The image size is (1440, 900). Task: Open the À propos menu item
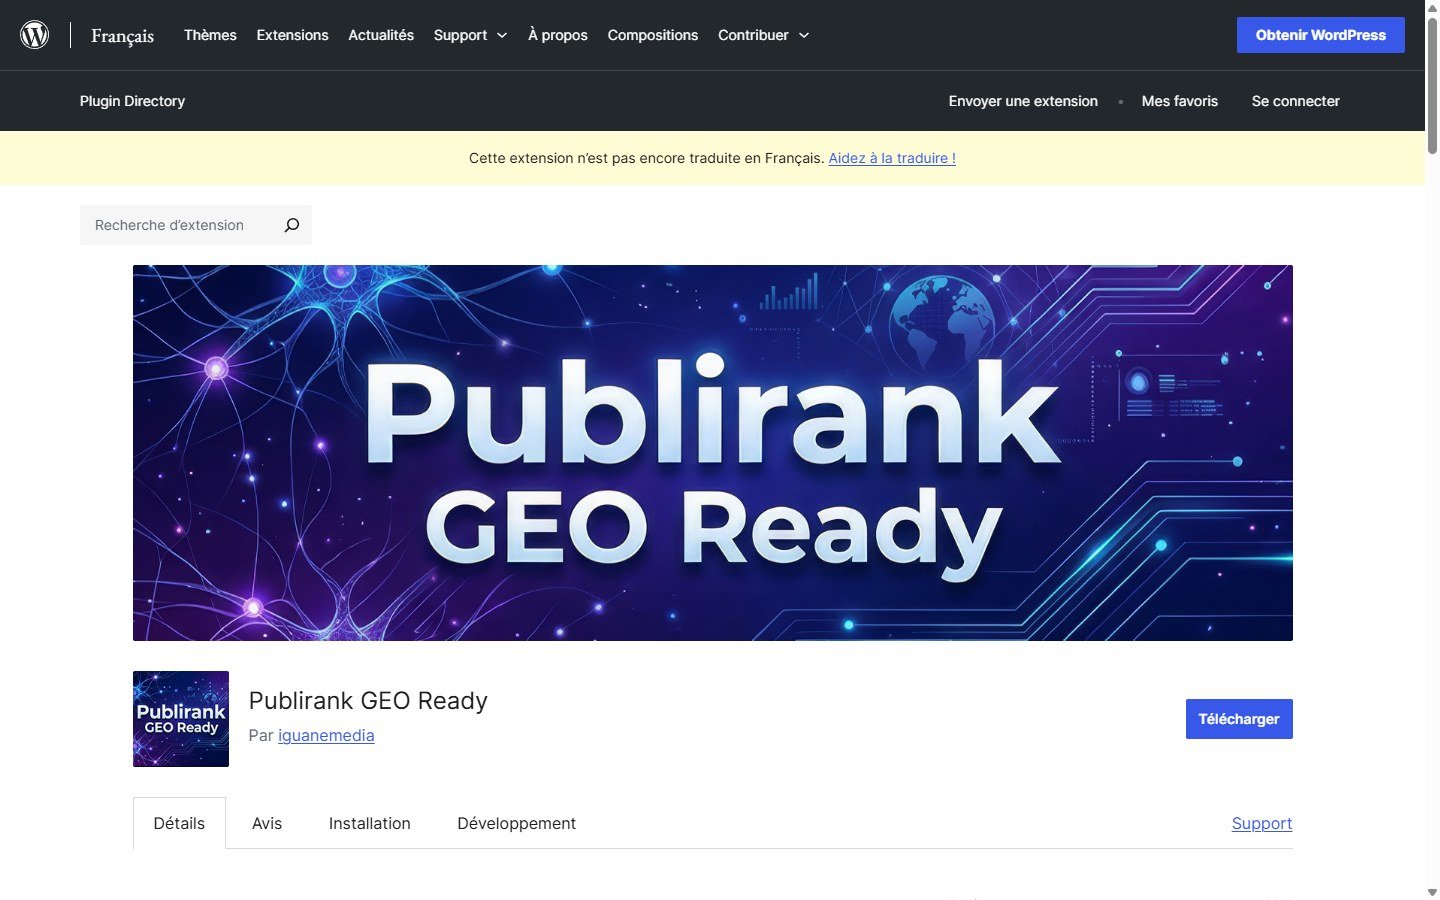[x=558, y=35]
